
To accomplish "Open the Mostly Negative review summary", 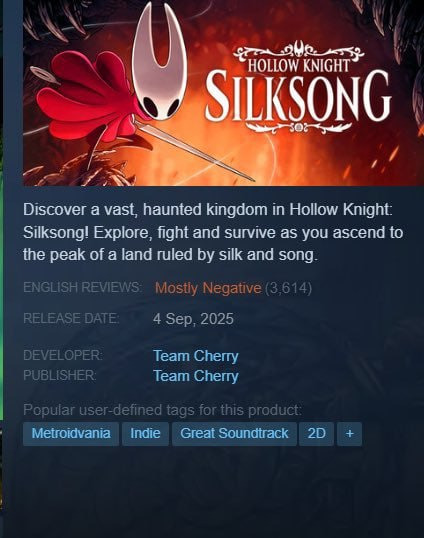I will tap(208, 288).
